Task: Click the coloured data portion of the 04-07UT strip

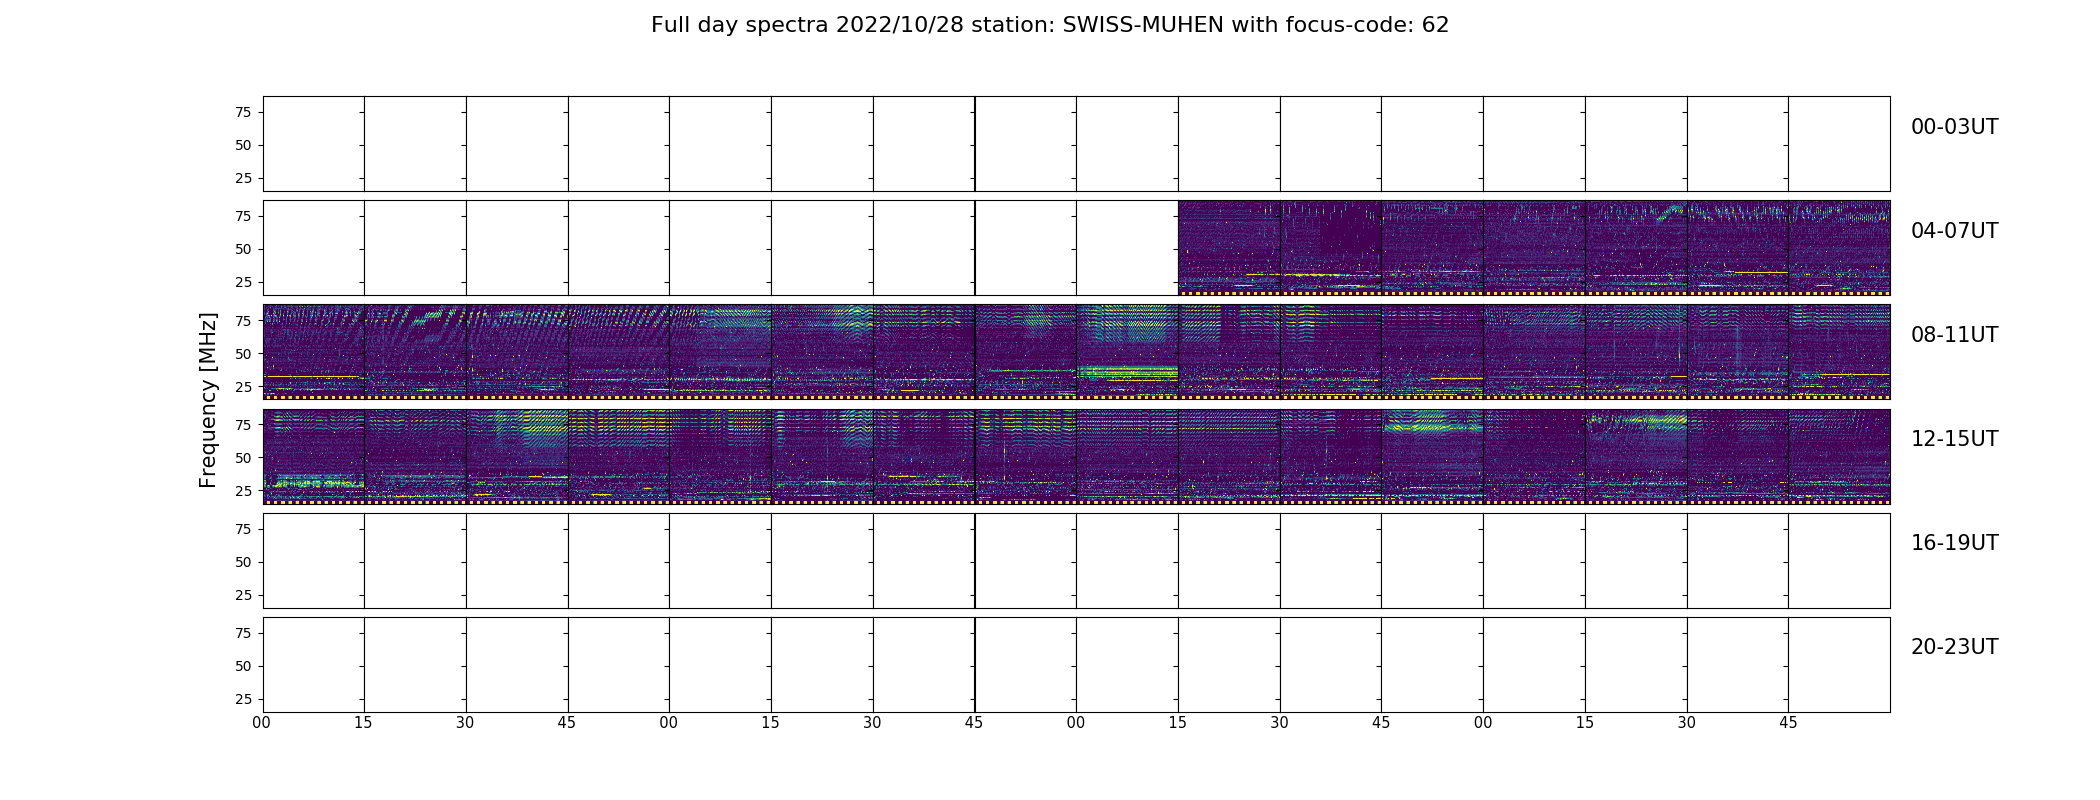Action: tap(1534, 248)
